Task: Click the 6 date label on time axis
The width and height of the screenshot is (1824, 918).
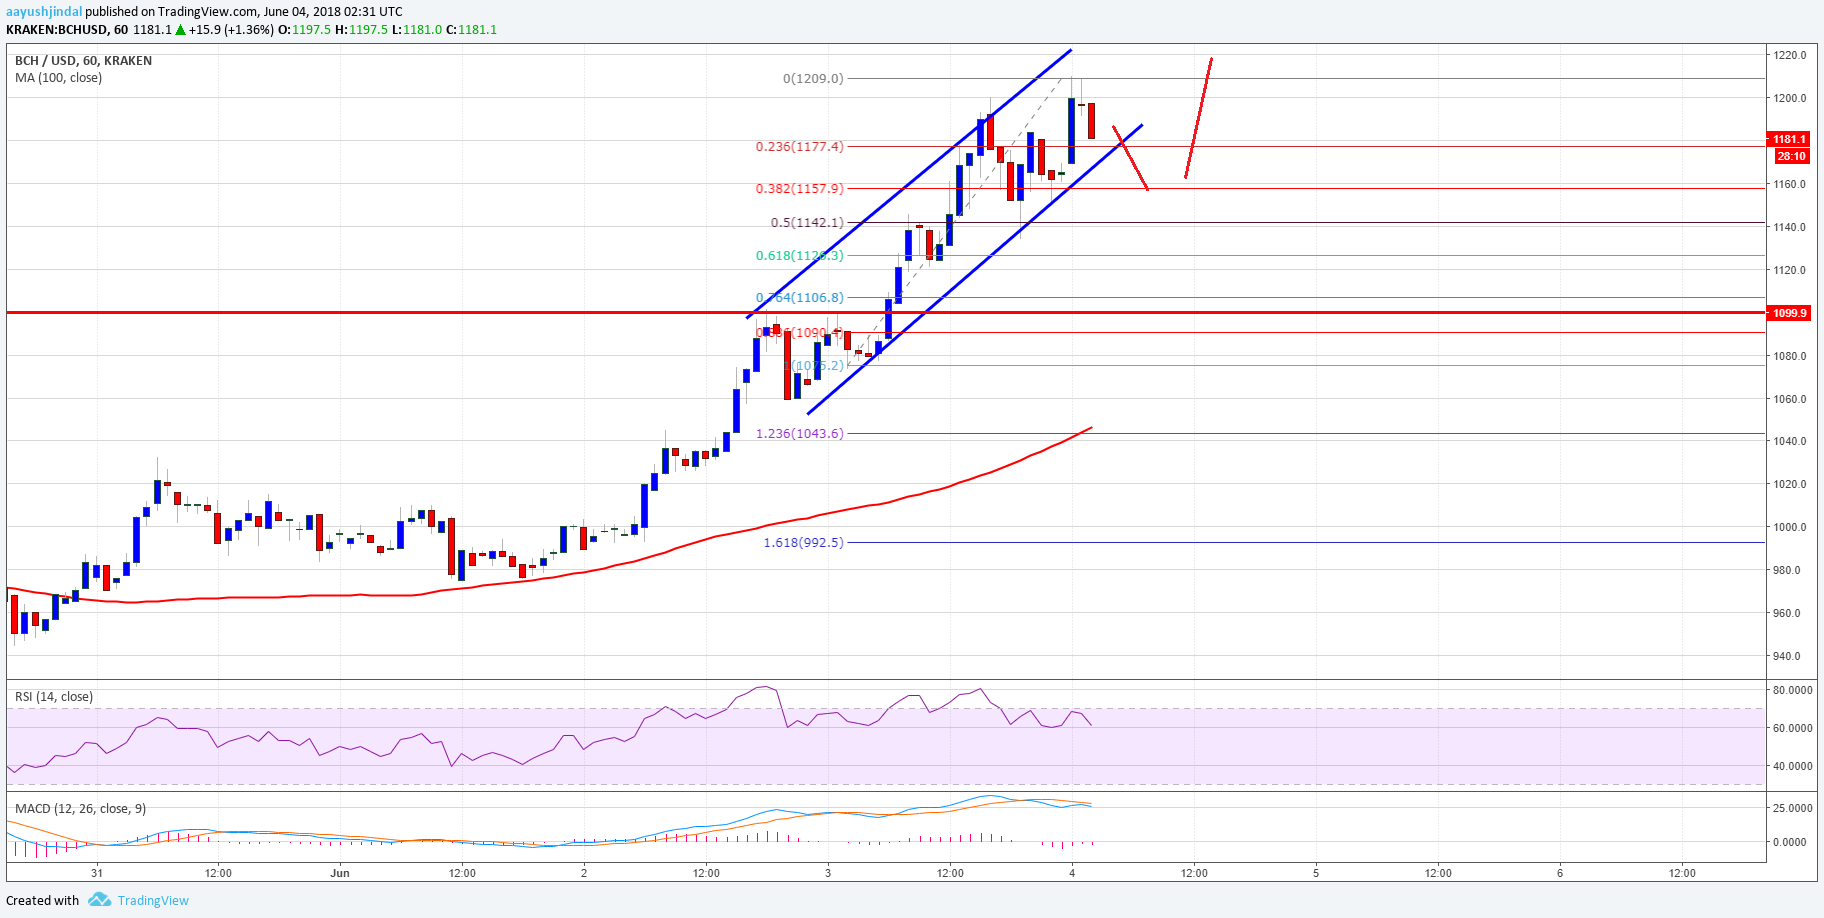Action: point(1560,873)
